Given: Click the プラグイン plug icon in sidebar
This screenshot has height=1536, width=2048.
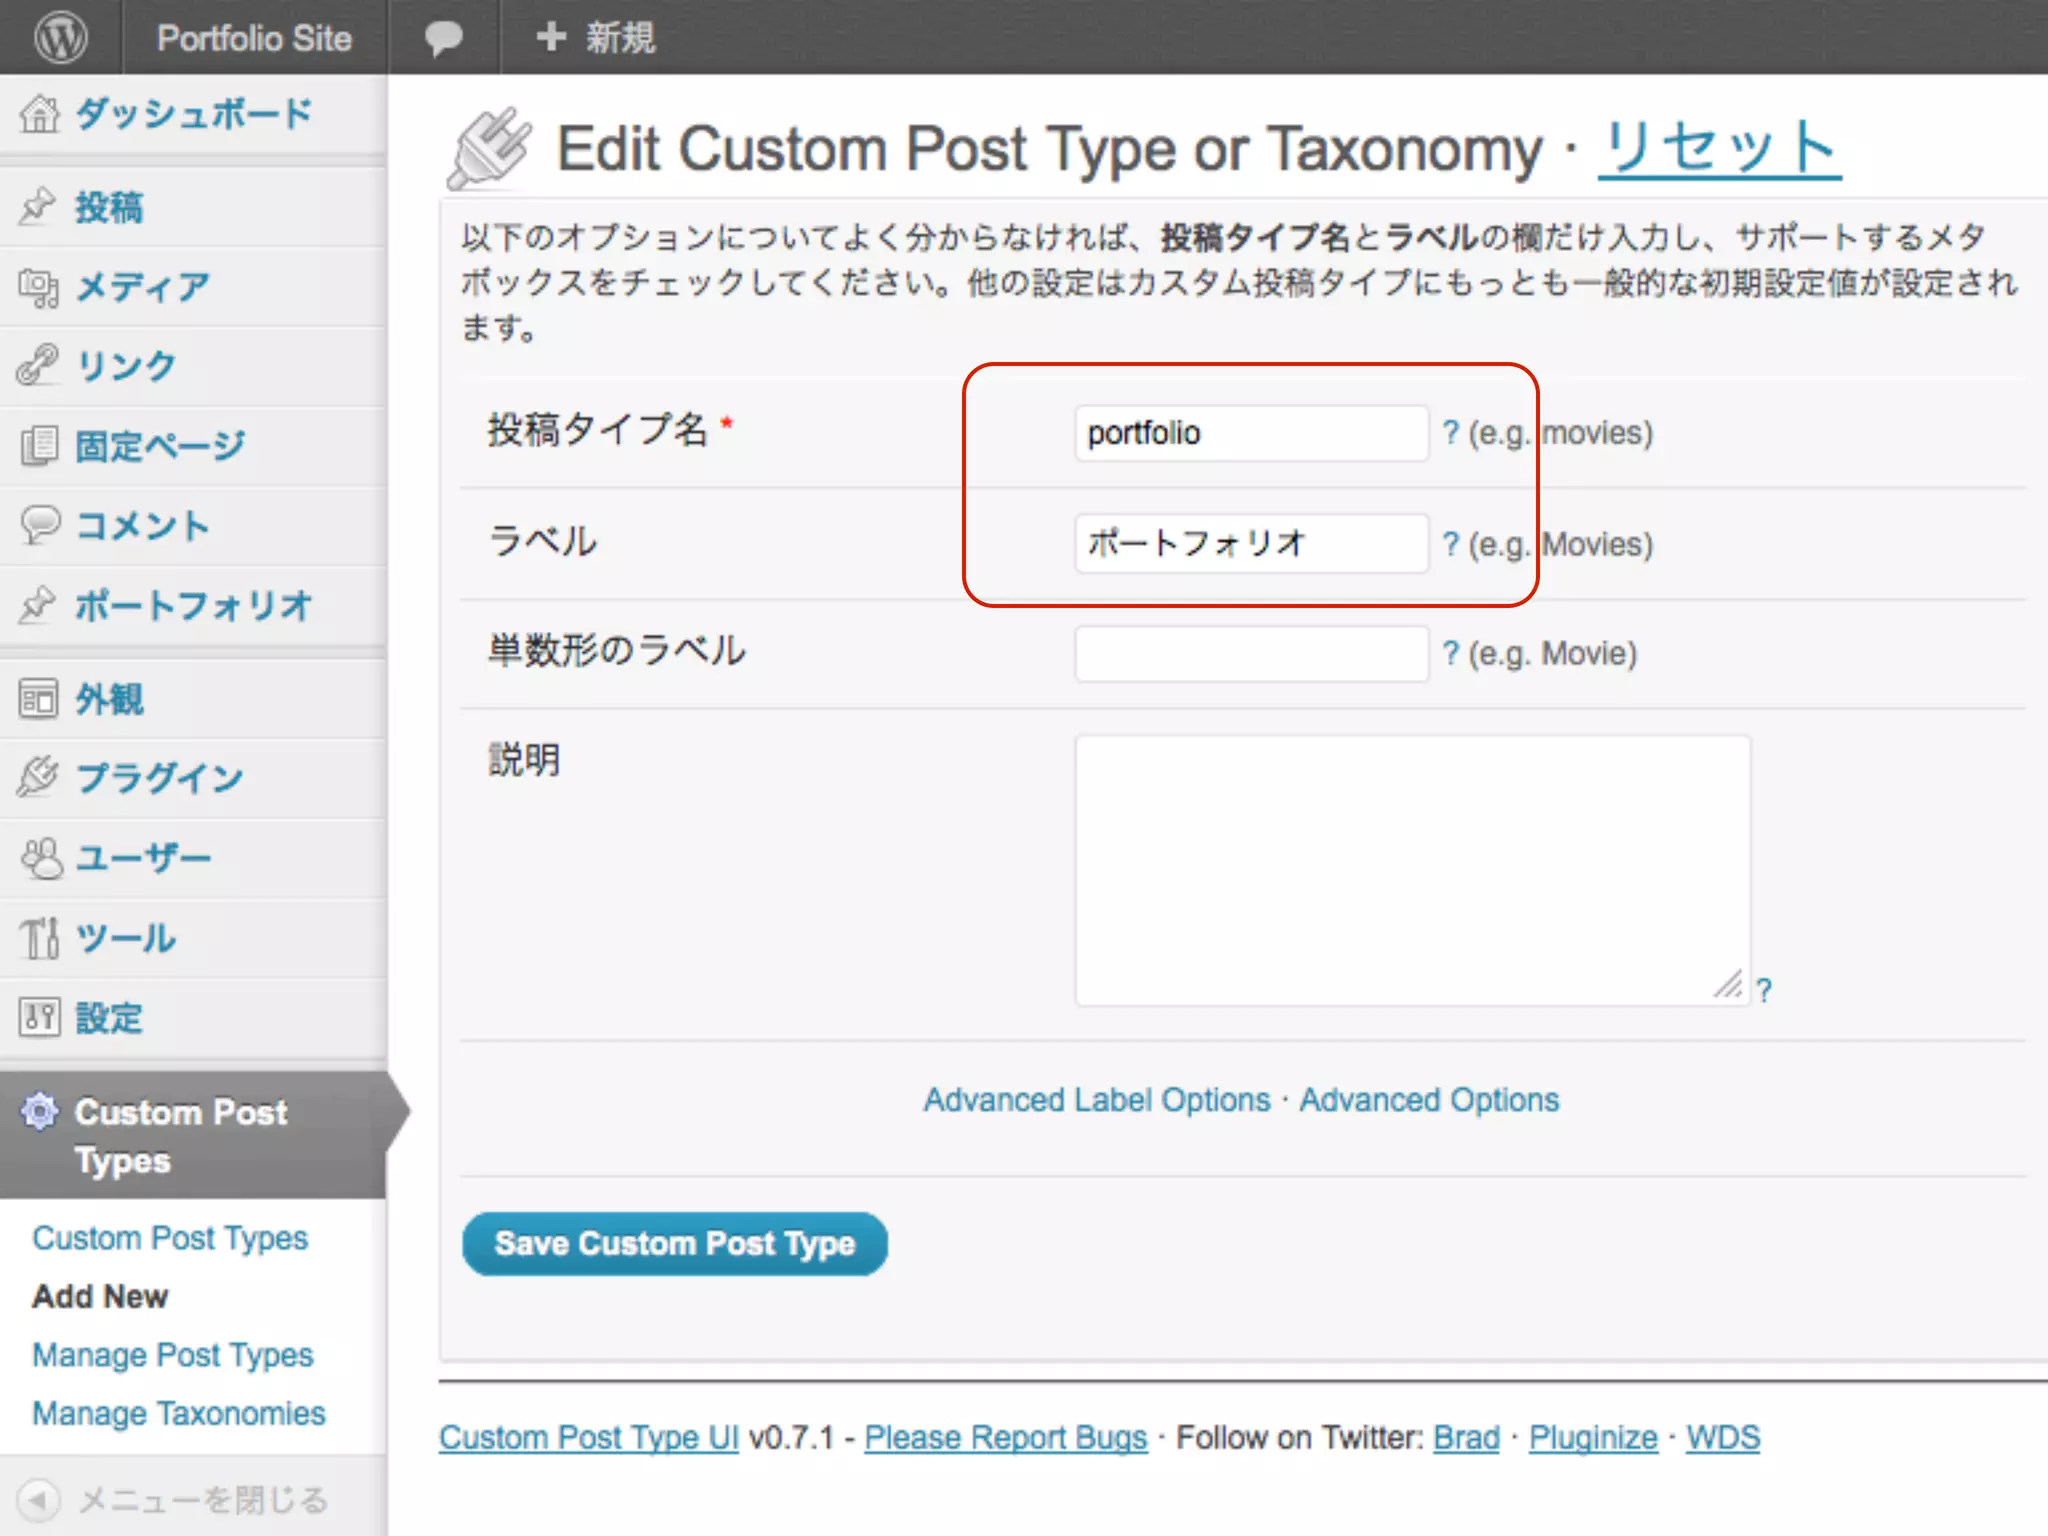Looking at the screenshot, I should pyautogui.click(x=39, y=777).
